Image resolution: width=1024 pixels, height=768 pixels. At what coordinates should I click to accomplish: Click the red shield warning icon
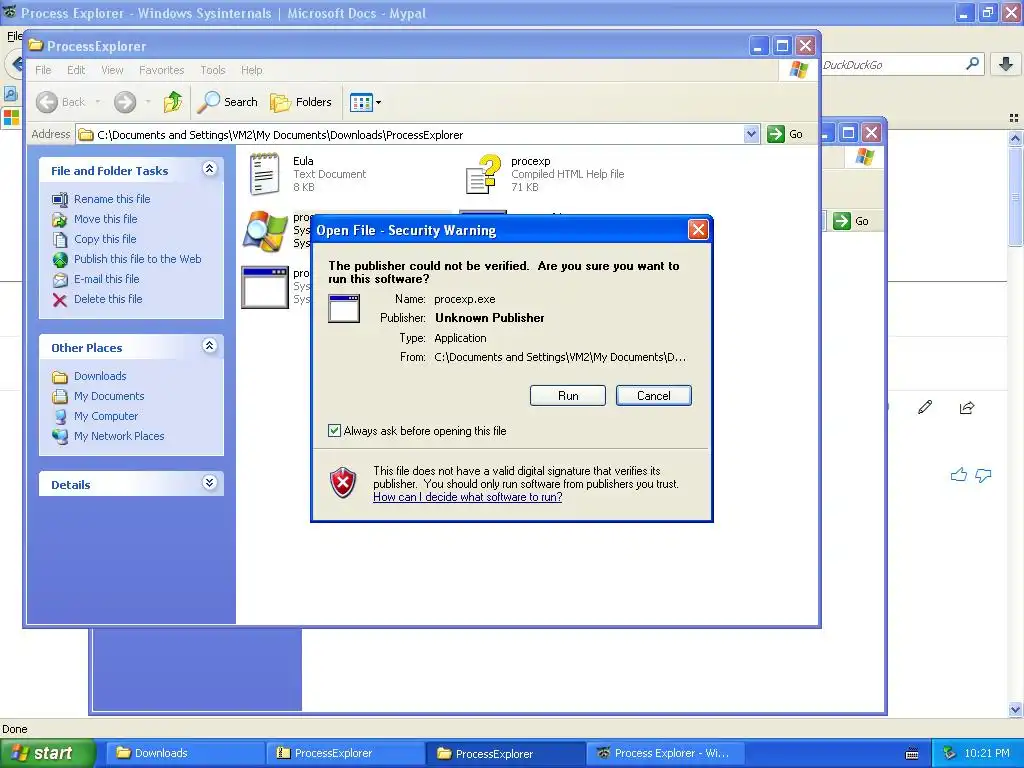343,483
